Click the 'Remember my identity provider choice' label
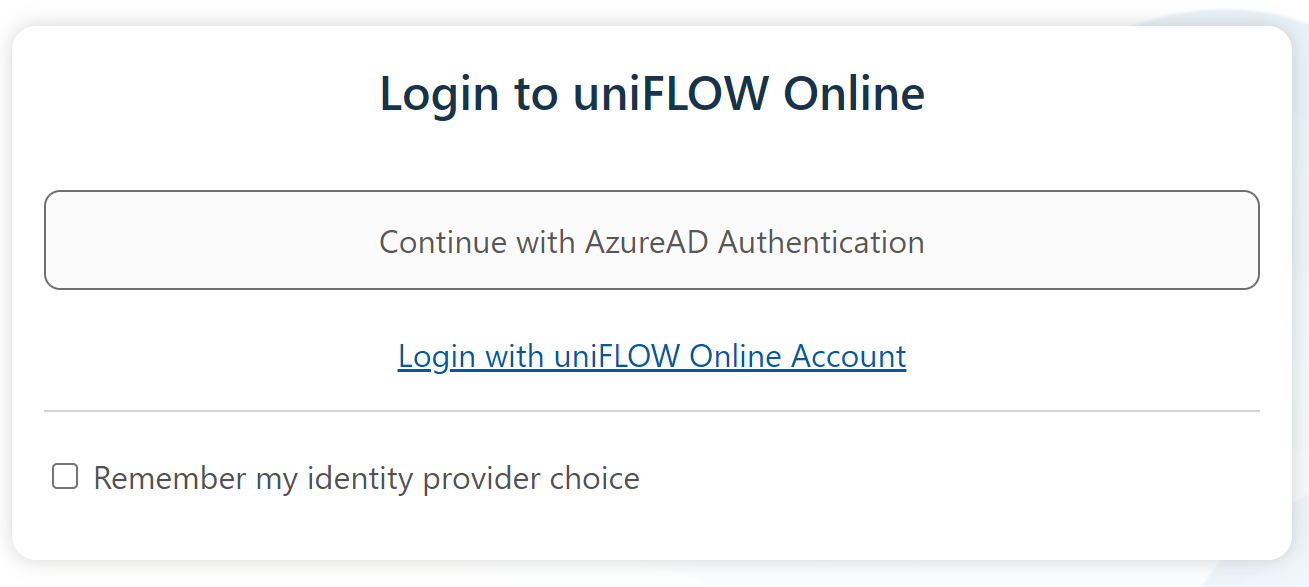The width and height of the screenshot is (1309, 587). [x=366, y=478]
